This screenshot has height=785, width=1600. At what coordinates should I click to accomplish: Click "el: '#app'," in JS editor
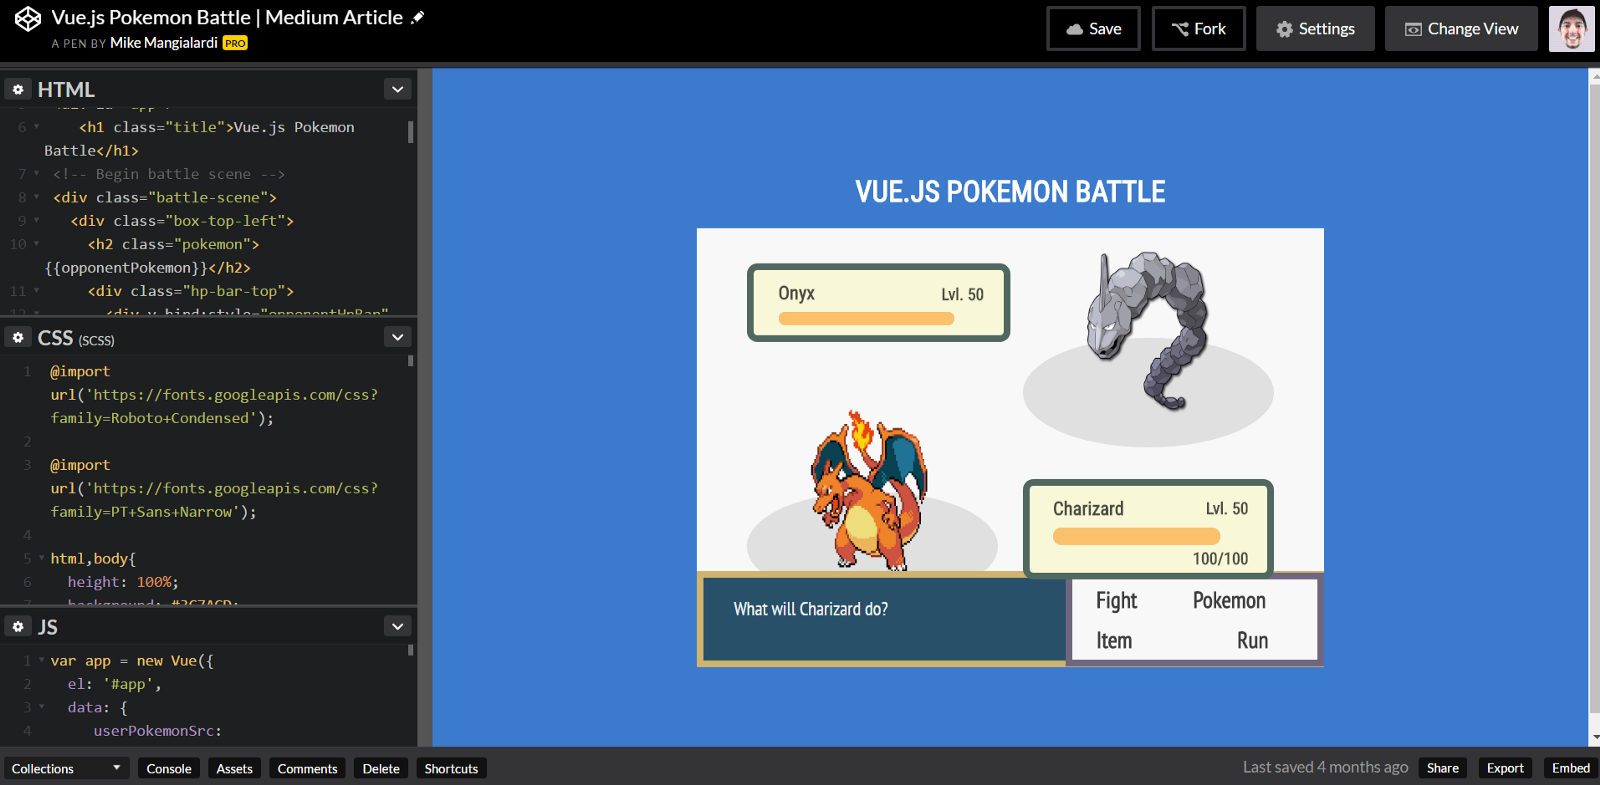(x=114, y=684)
